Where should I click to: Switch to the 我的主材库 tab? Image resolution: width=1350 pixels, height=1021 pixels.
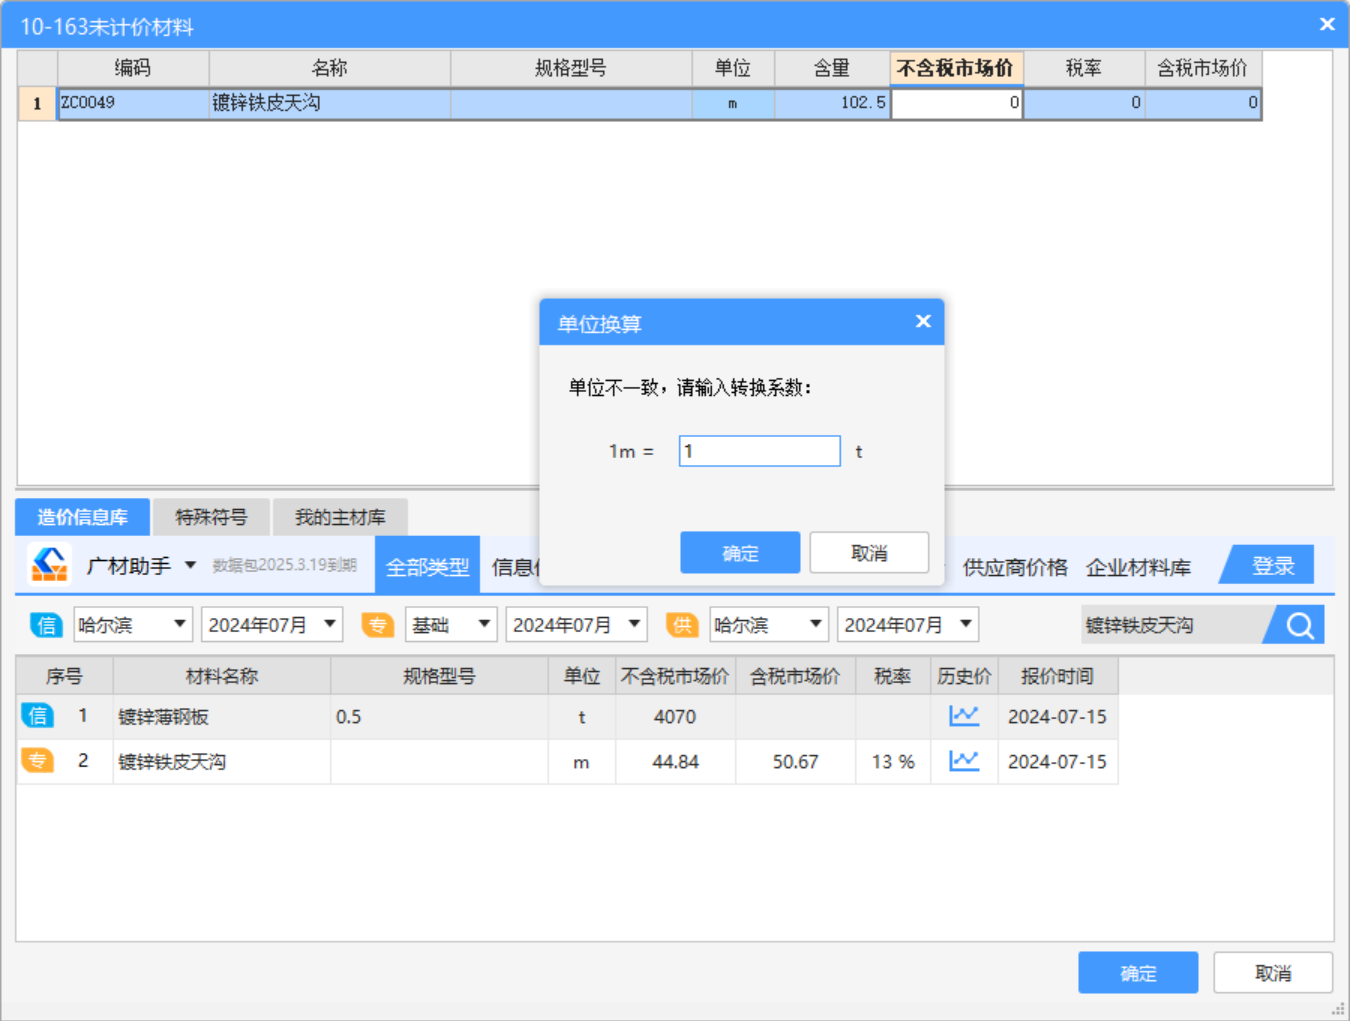click(340, 517)
